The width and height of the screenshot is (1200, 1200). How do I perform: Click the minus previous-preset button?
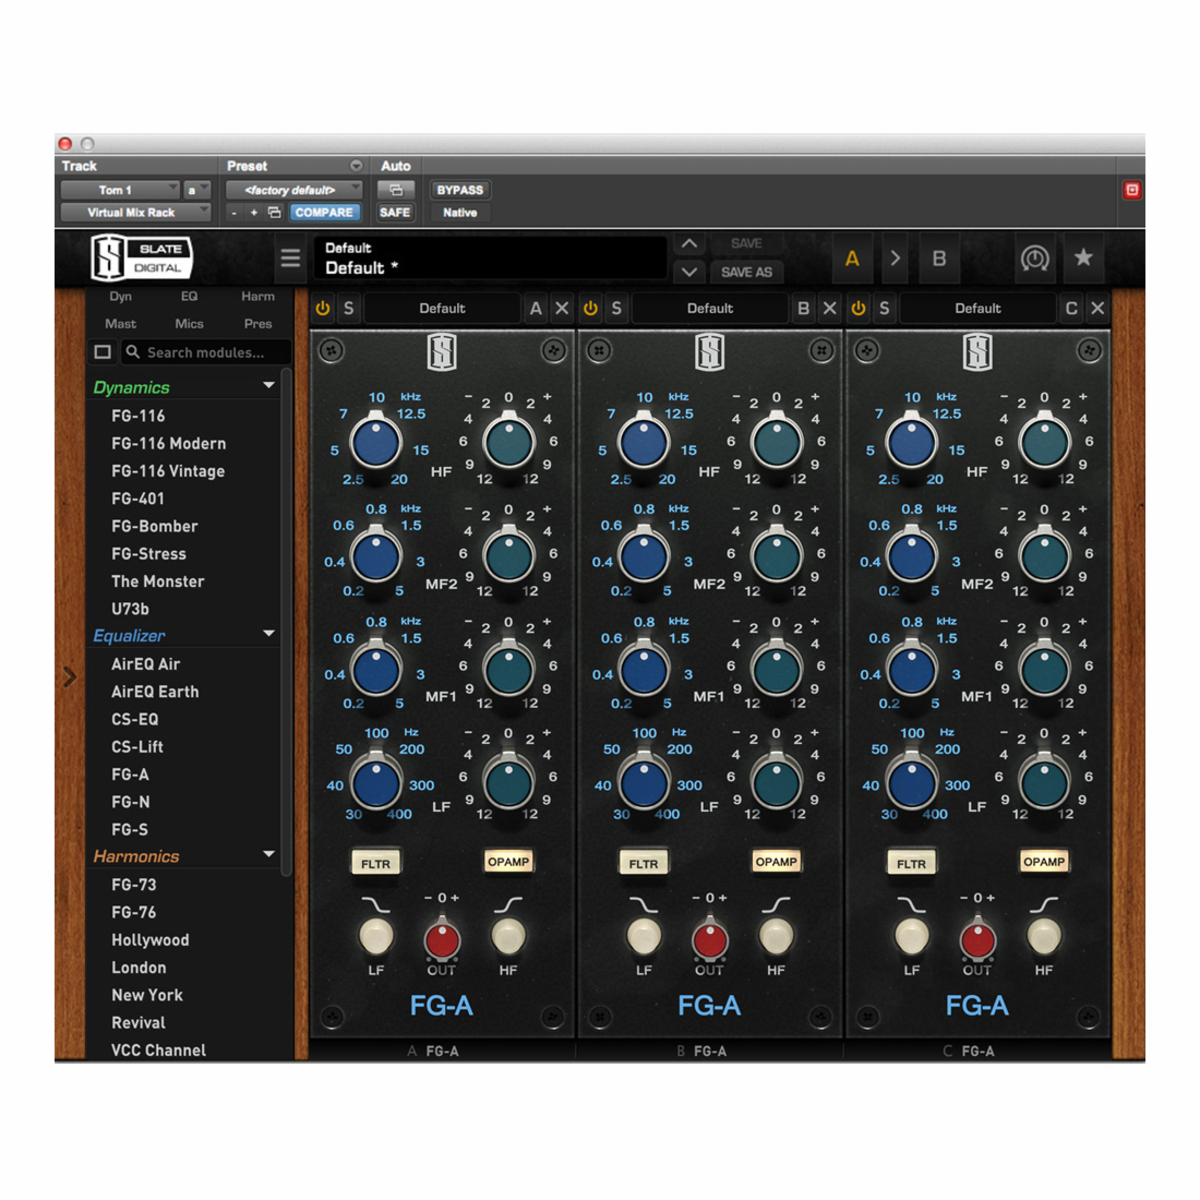pyautogui.click(x=234, y=213)
